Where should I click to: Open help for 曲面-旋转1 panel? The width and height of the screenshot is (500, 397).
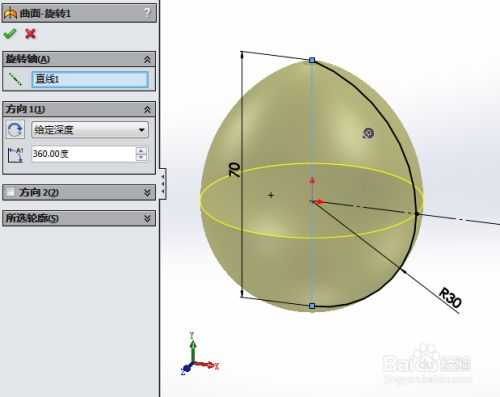(147, 13)
